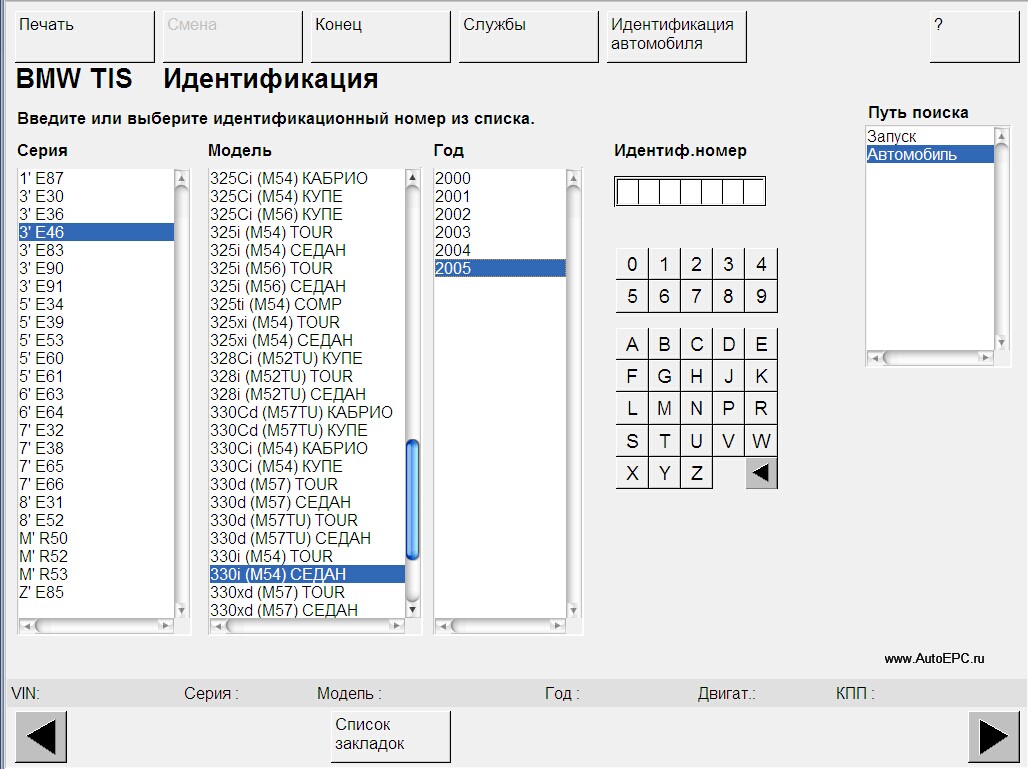Click Серия list horizontal scroll left arrow
Screen dimensions: 1028x769
point(27,626)
